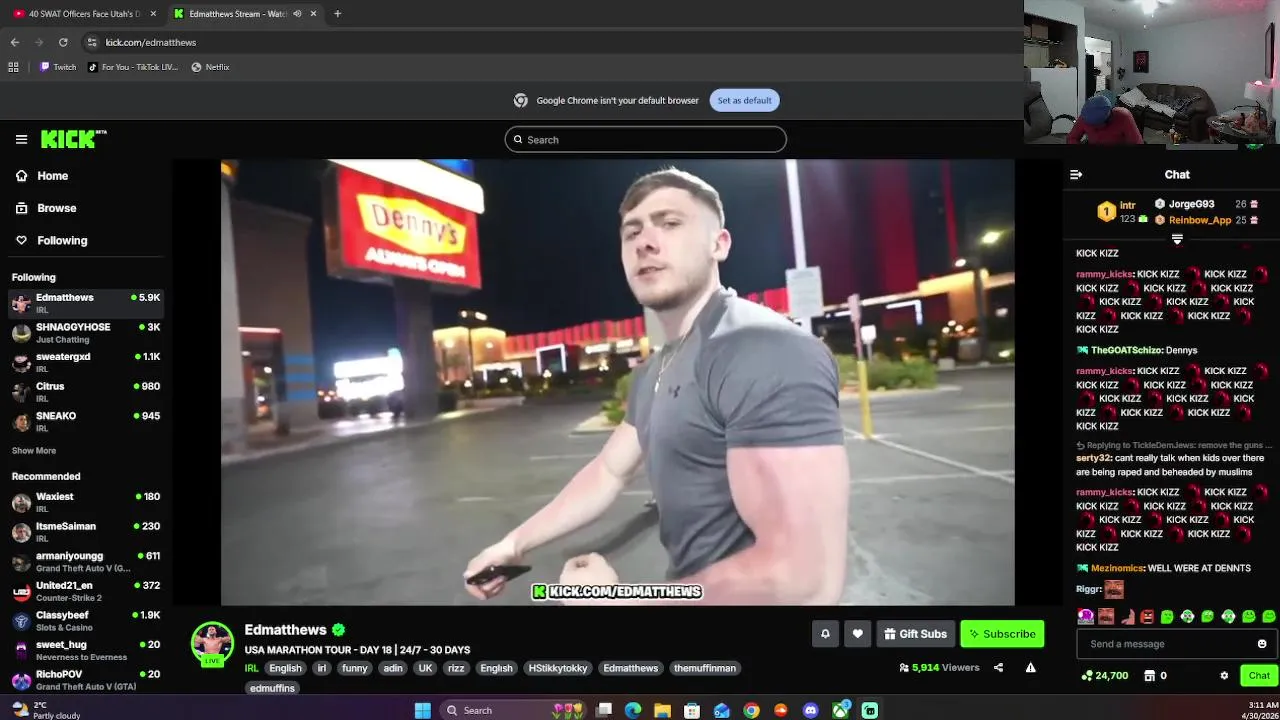Open channel points 24,700

click(1105, 675)
